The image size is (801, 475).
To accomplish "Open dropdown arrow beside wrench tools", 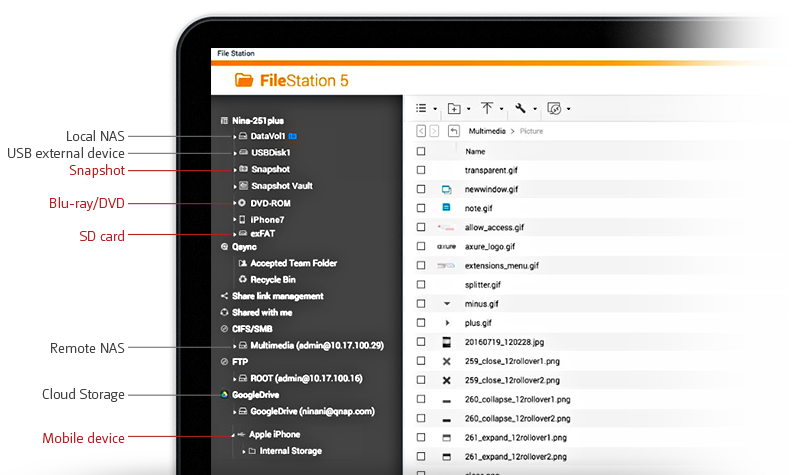I will pos(535,109).
